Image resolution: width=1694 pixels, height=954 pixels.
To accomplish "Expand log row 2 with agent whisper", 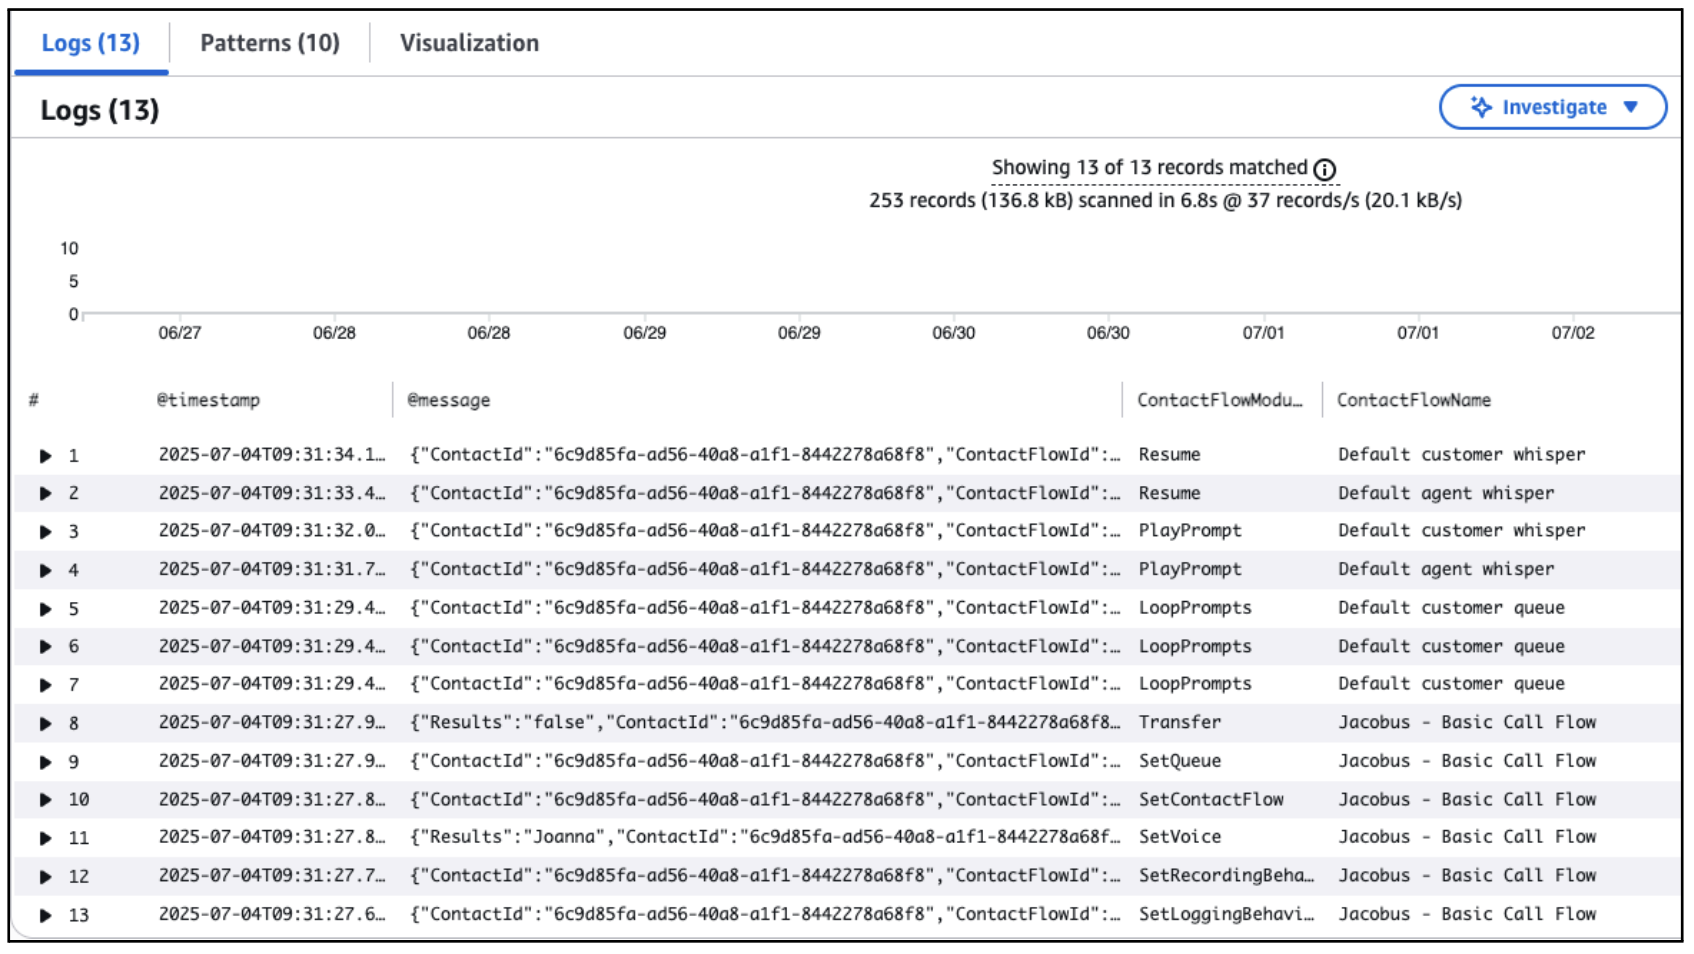I will pyautogui.click(x=45, y=494).
